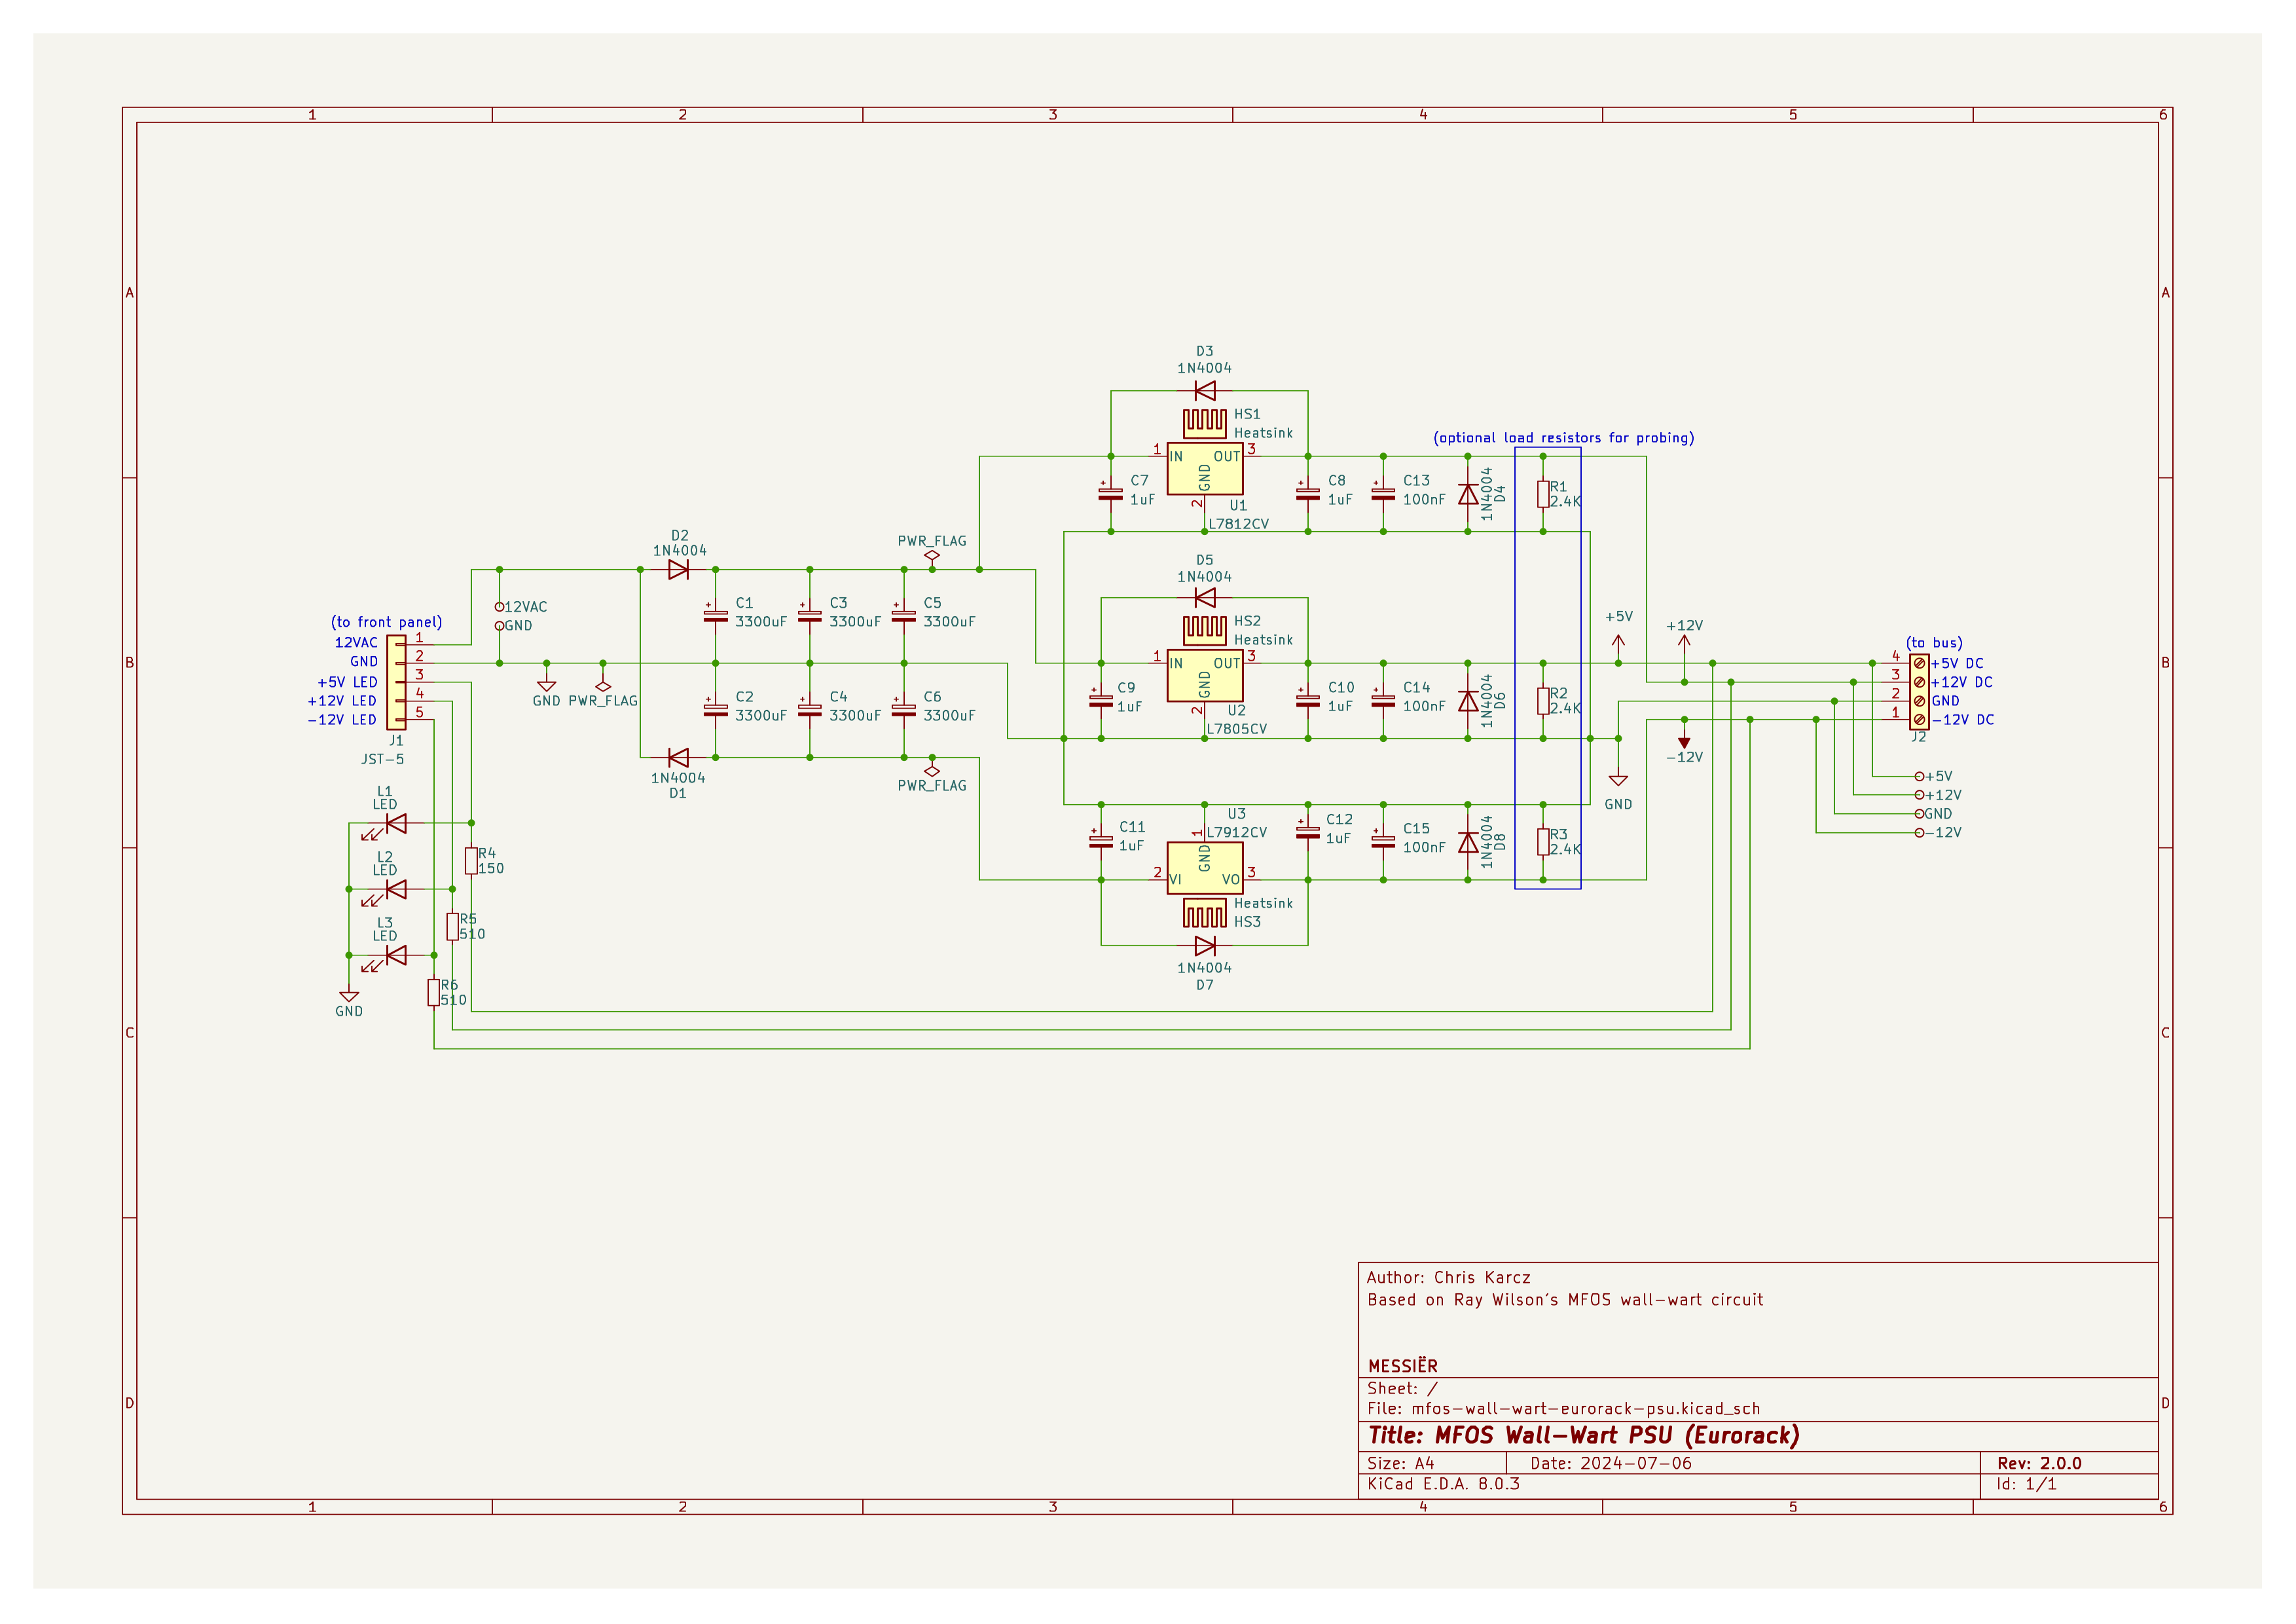This screenshot has height=1624, width=2296.
Task: Click LED L2 symbol
Action: coord(396,889)
